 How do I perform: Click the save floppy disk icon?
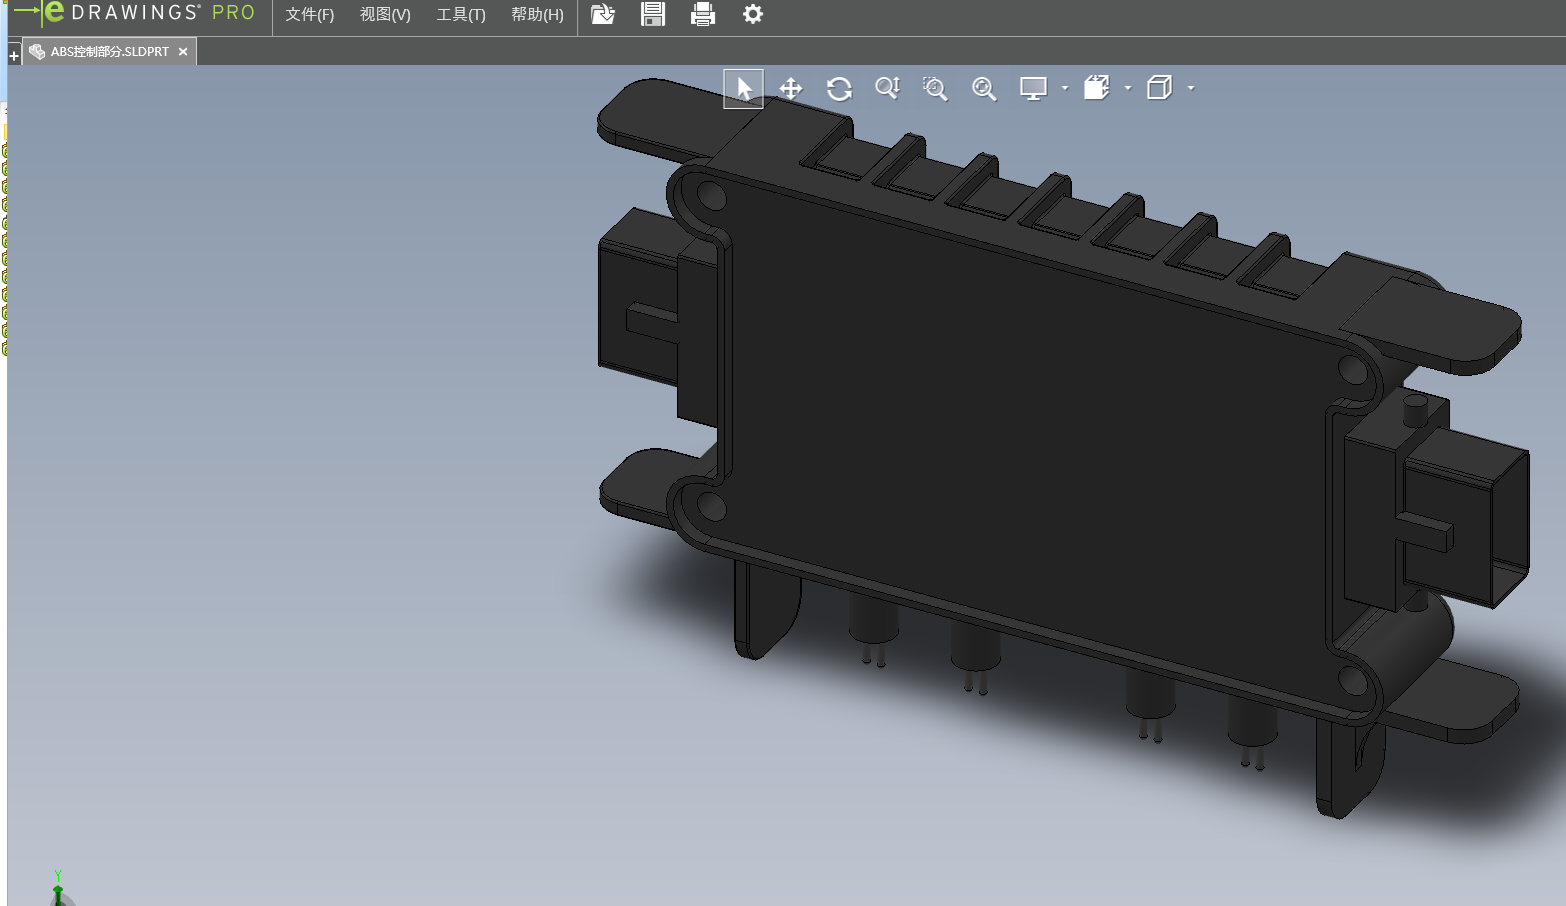coord(653,14)
